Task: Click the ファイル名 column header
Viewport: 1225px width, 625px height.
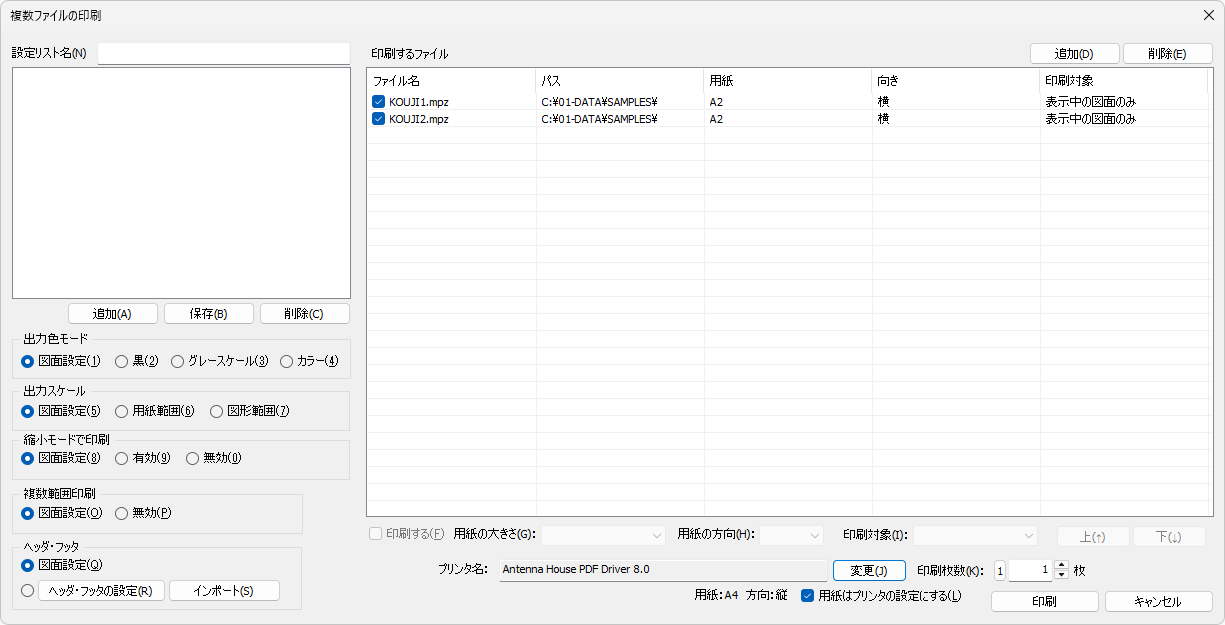Action: 450,80
